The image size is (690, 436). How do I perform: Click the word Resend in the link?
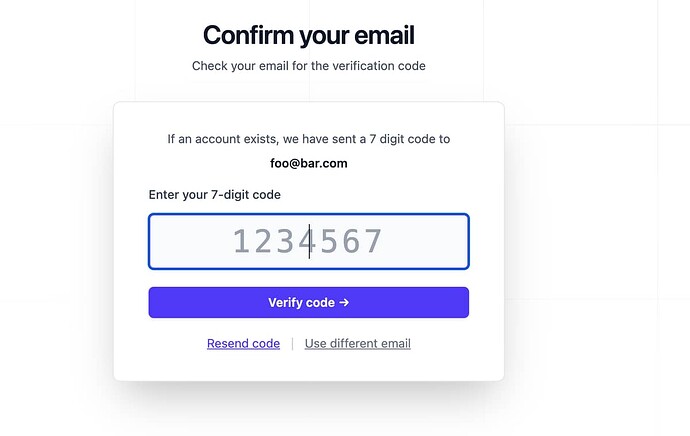click(228, 344)
